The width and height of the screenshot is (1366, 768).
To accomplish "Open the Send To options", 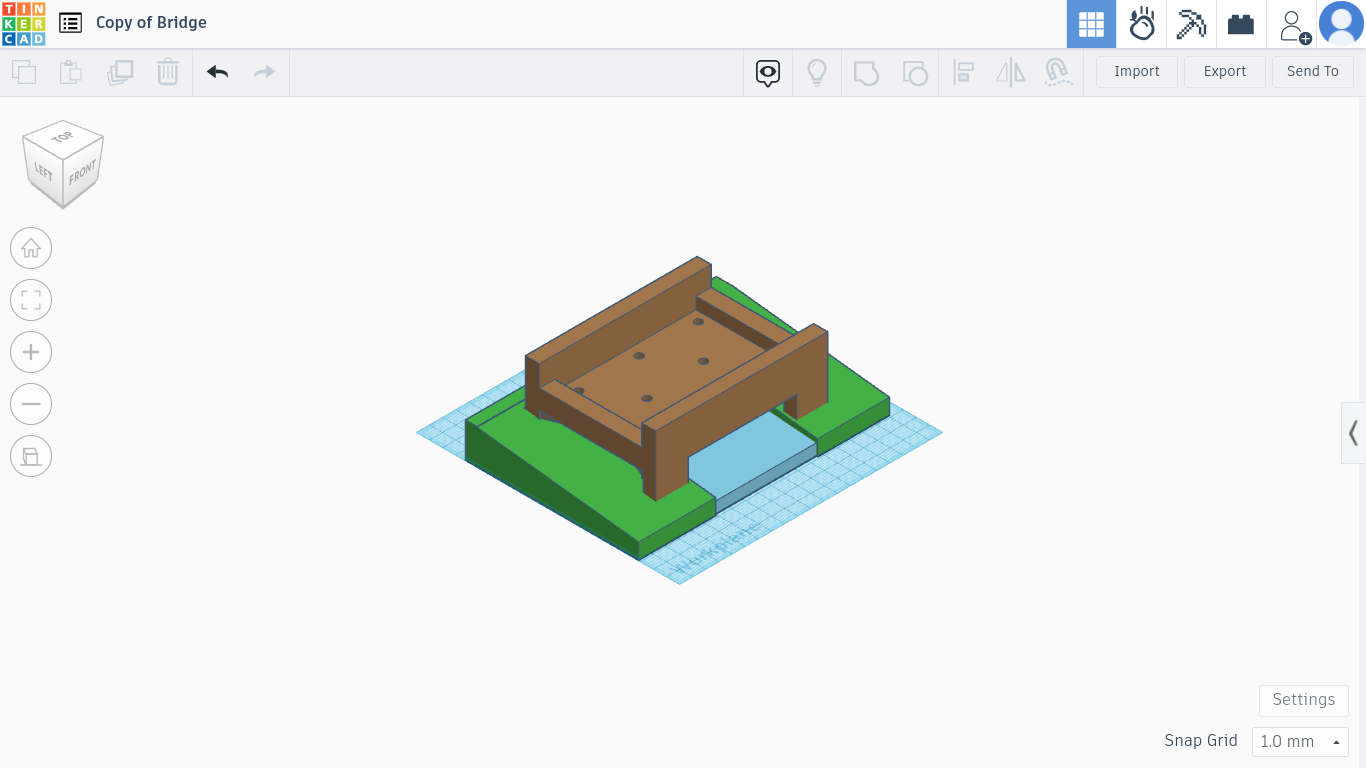I will pos(1312,71).
